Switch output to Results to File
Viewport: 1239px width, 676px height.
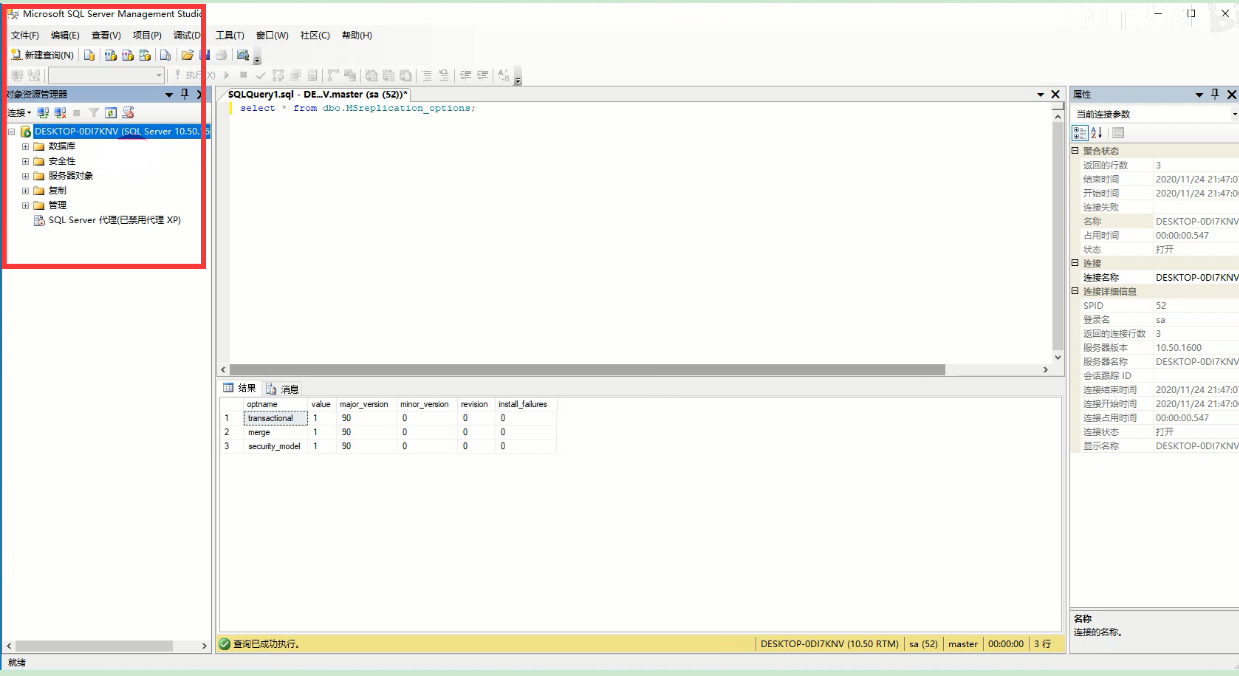[x=404, y=75]
